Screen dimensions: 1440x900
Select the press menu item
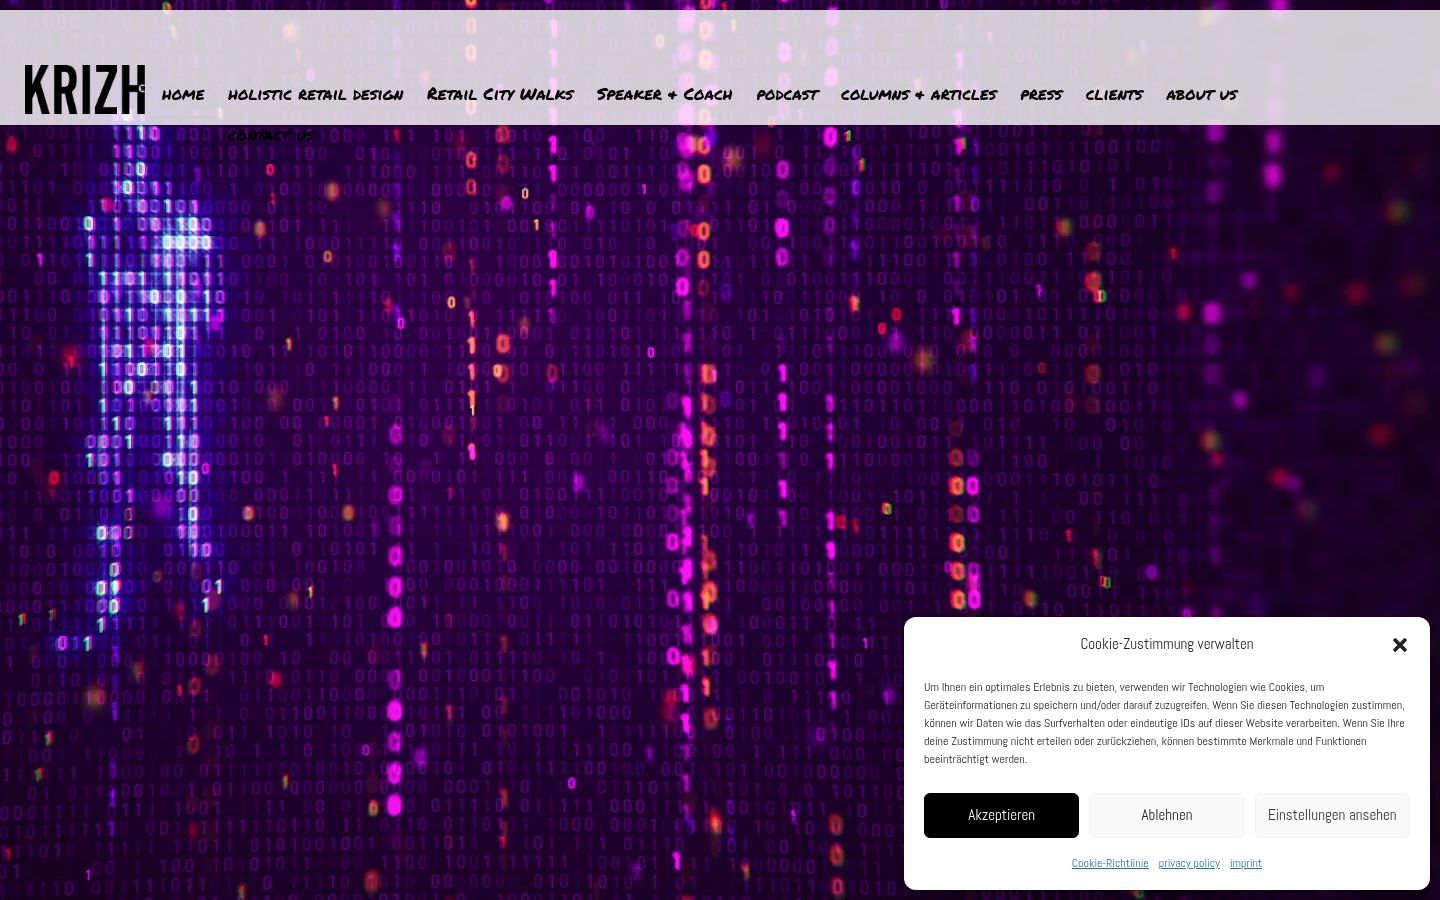1041,94
